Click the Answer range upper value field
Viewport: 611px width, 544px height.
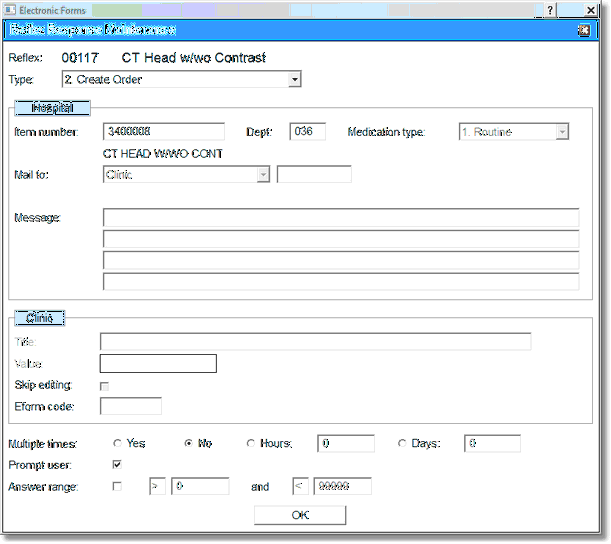coord(343,486)
